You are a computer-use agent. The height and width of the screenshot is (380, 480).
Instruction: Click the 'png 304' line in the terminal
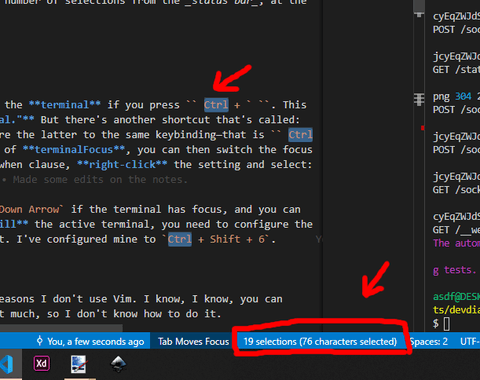point(456,96)
